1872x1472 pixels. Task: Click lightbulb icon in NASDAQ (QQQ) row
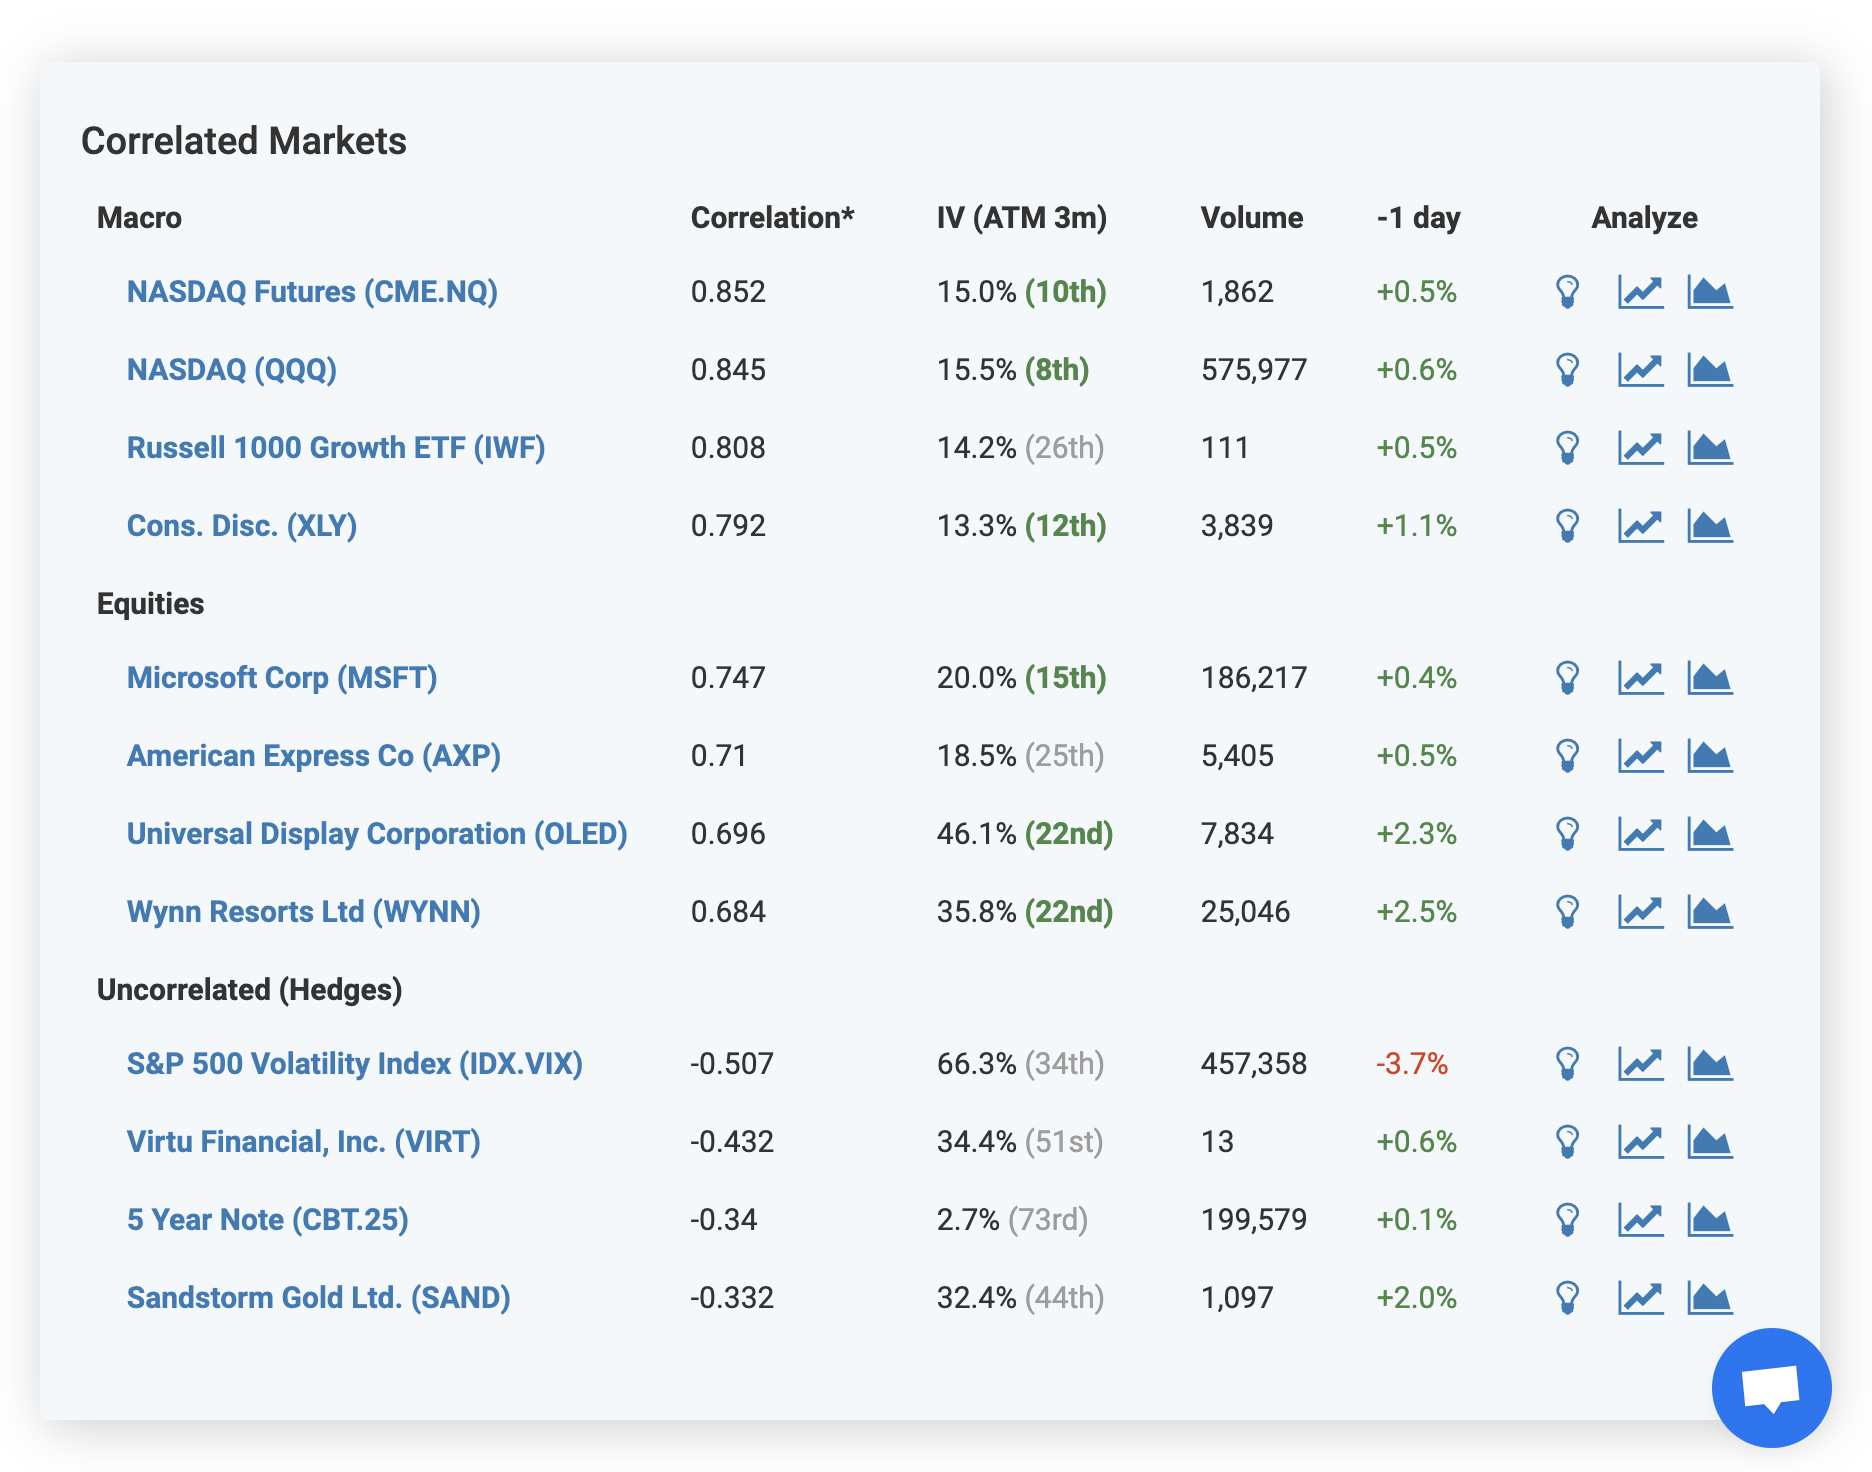point(1568,370)
